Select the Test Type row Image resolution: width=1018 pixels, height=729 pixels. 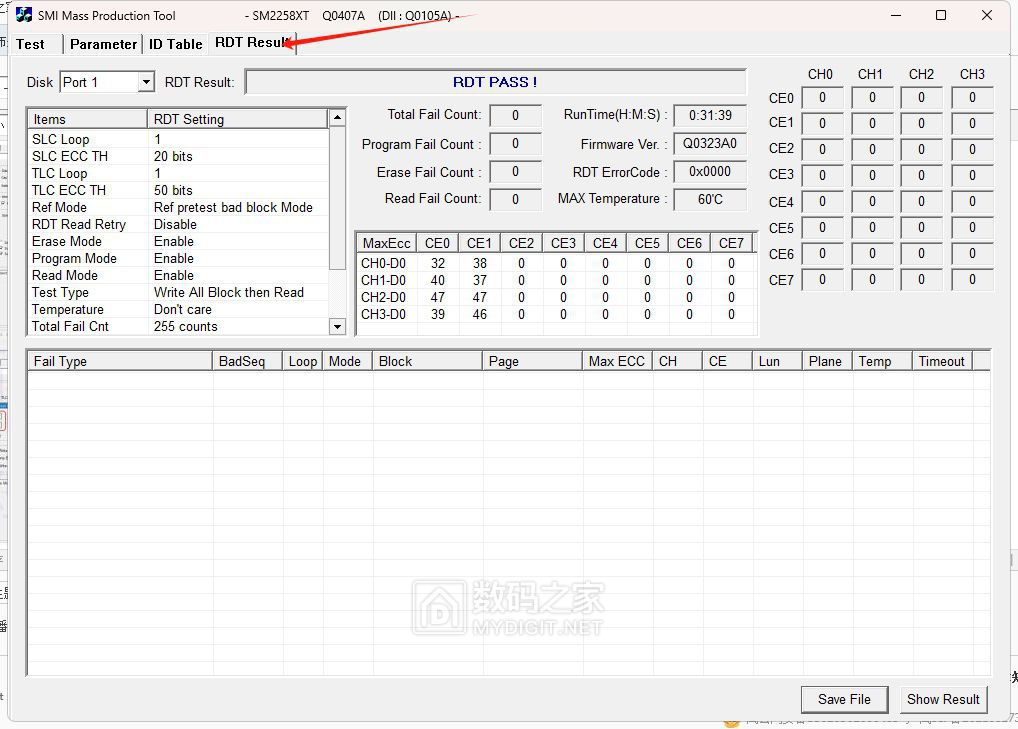[x=179, y=292]
